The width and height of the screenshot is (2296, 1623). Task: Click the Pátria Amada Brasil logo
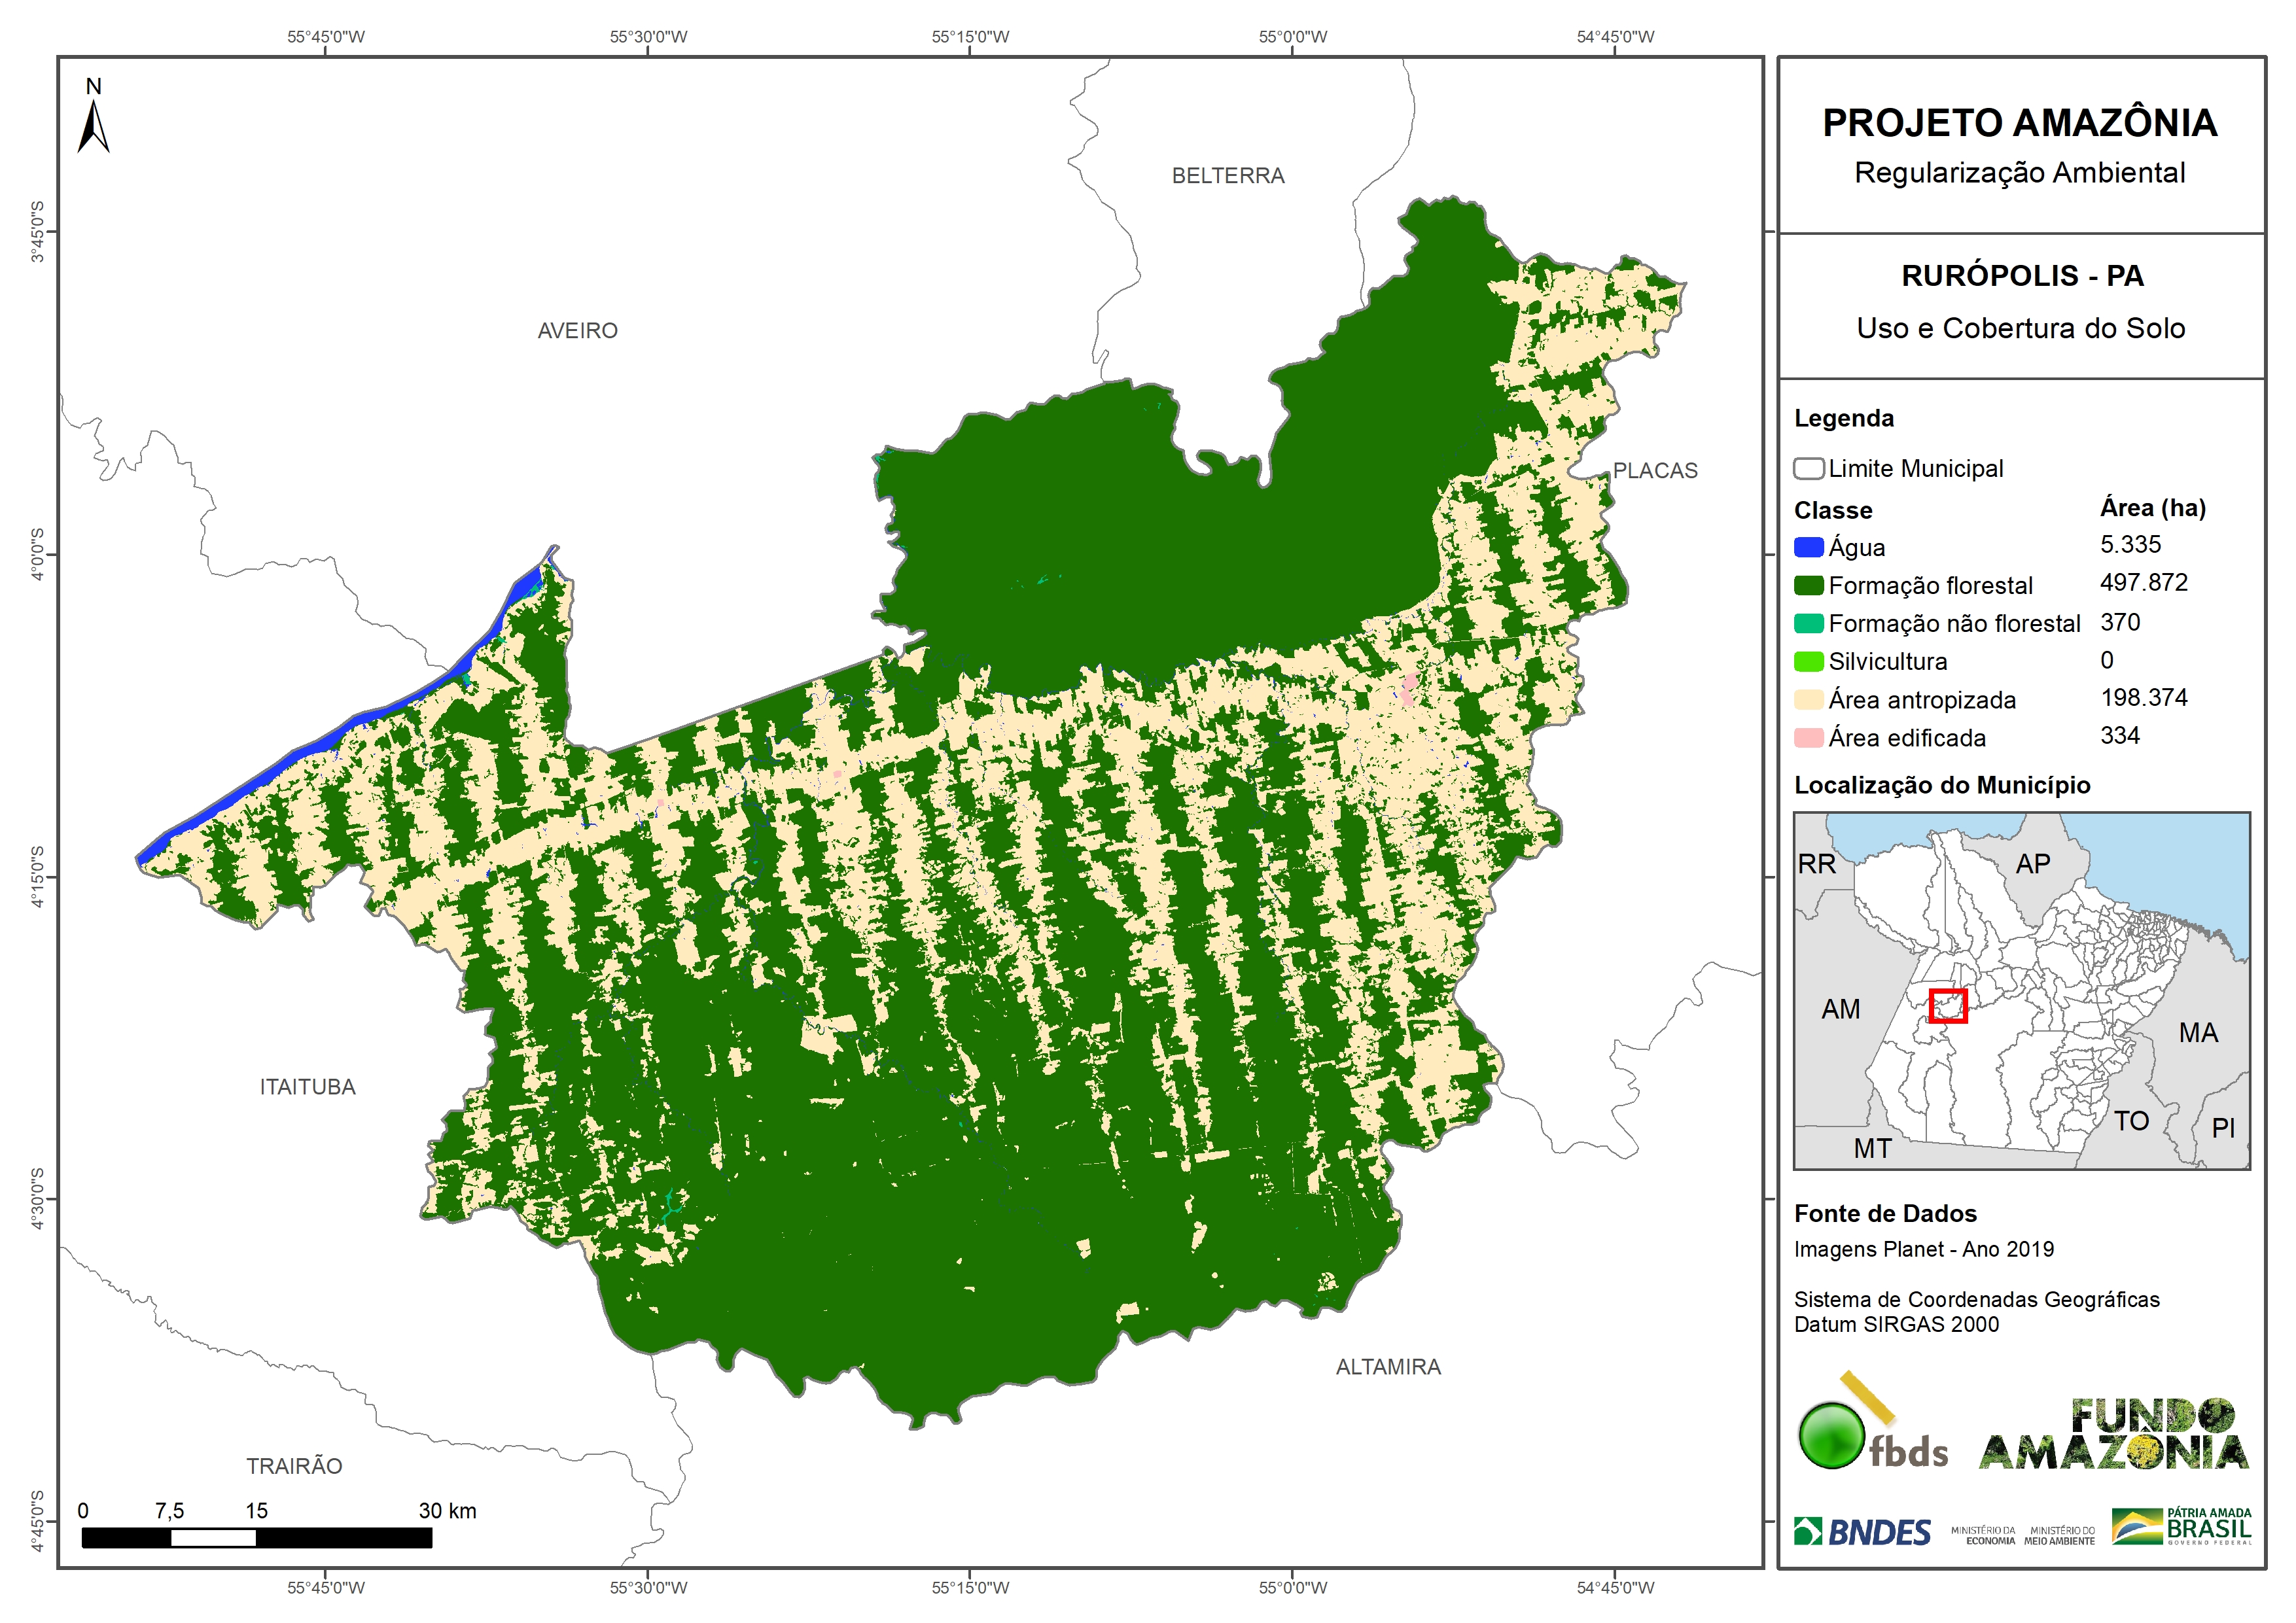point(2182,1527)
